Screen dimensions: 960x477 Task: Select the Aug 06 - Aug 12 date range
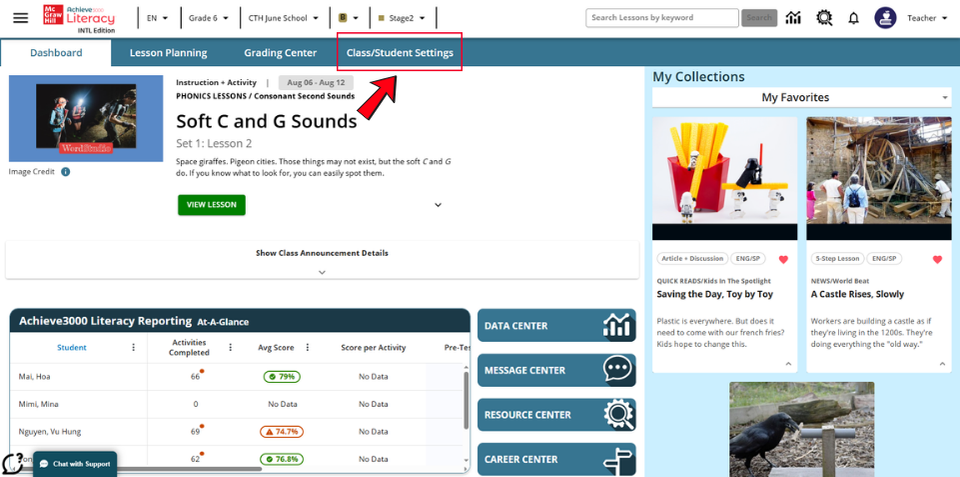click(x=315, y=83)
